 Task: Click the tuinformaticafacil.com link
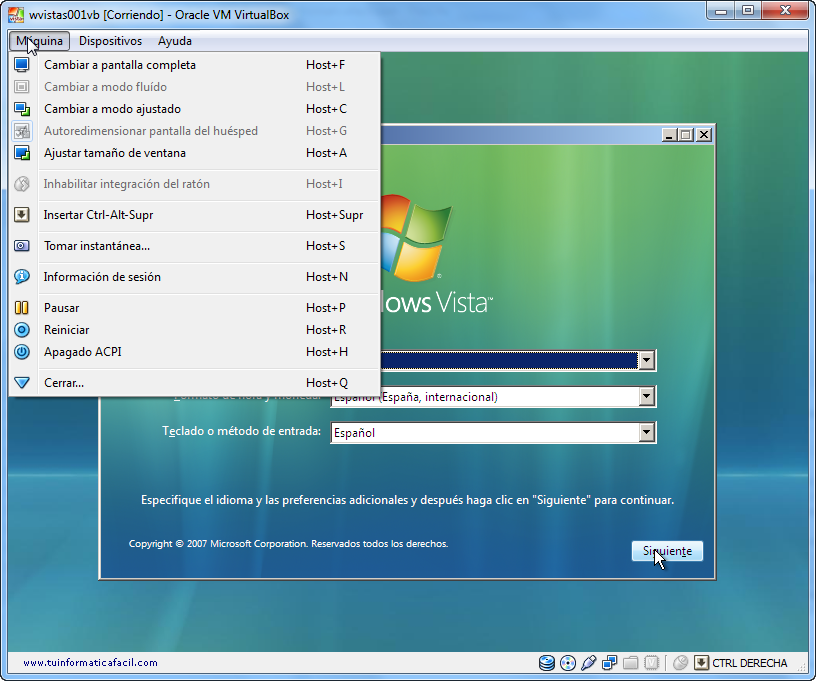click(x=90, y=663)
